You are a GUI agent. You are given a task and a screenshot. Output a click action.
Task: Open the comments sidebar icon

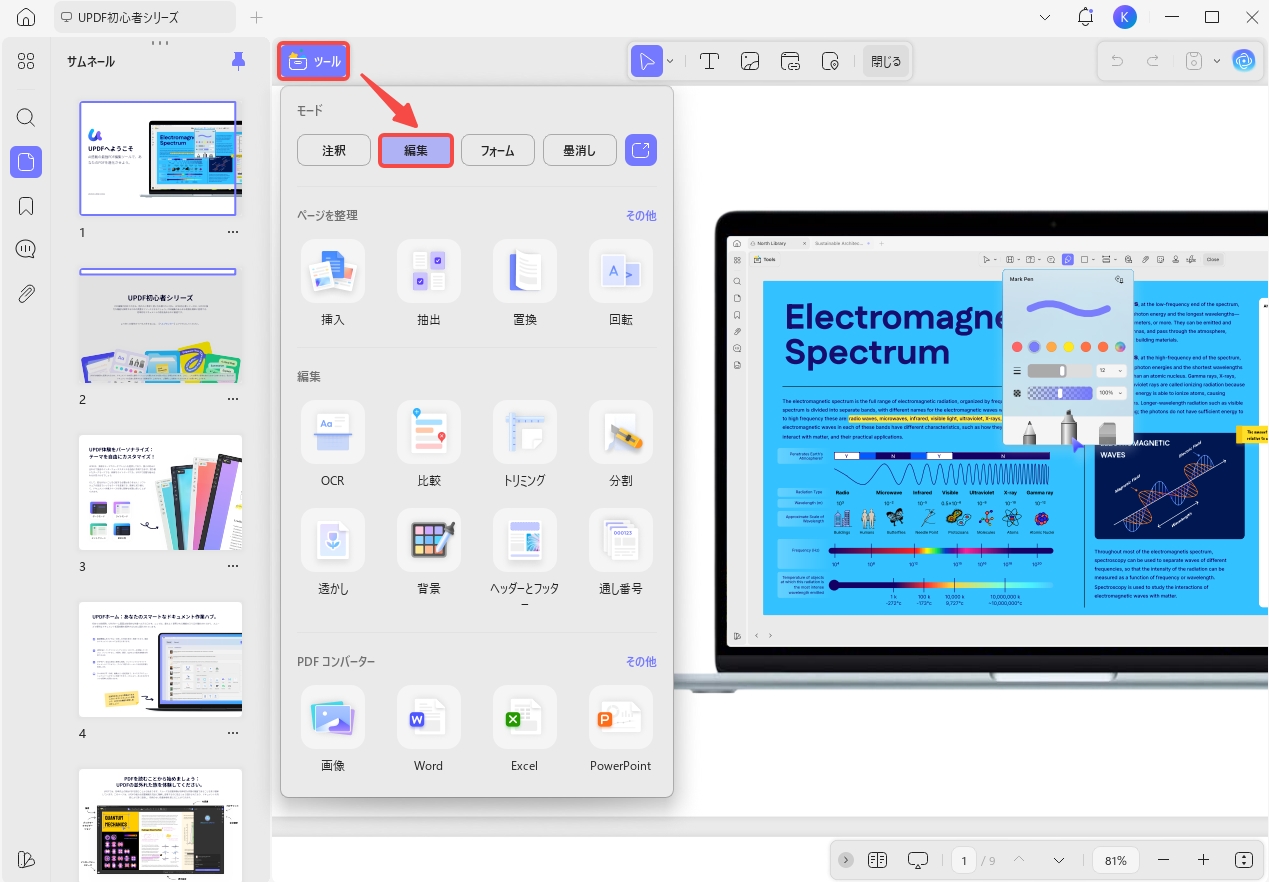pyautogui.click(x=26, y=250)
